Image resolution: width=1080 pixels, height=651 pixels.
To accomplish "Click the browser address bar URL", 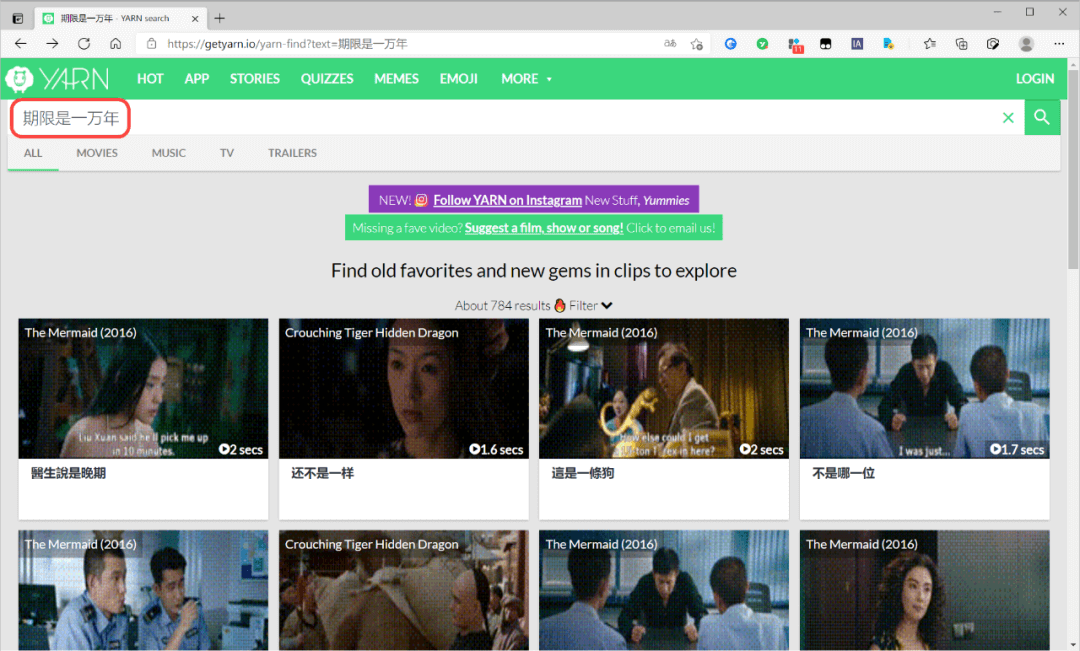I will (287, 43).
